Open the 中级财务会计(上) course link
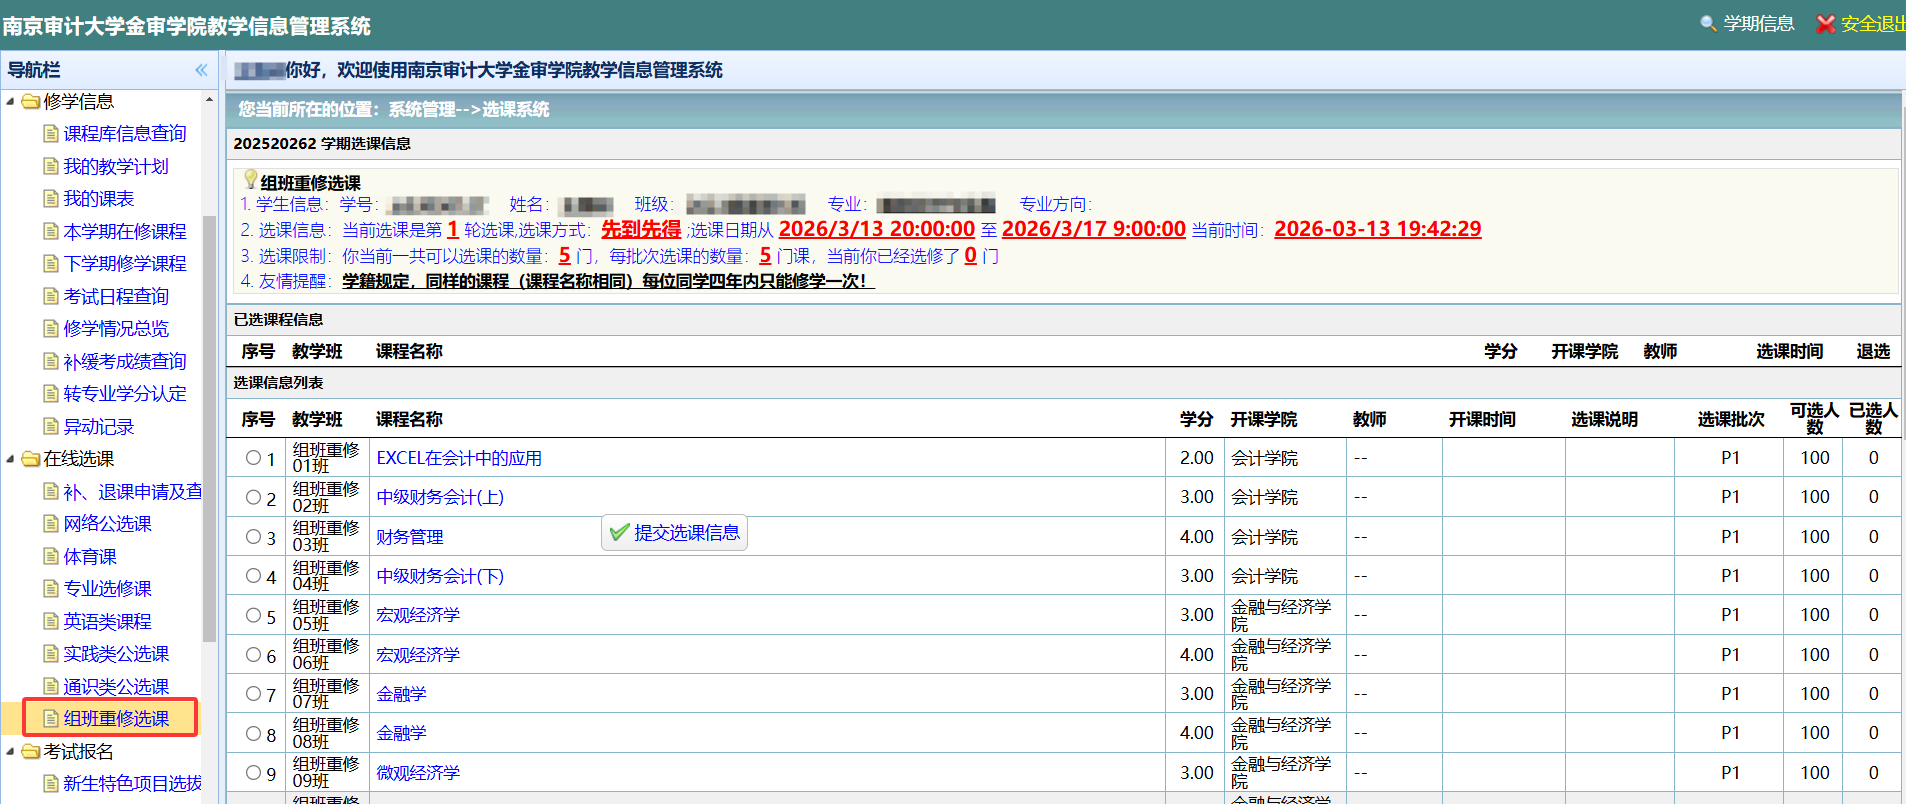The width and height of the screenshot is (1906, 804). point(440,498)
